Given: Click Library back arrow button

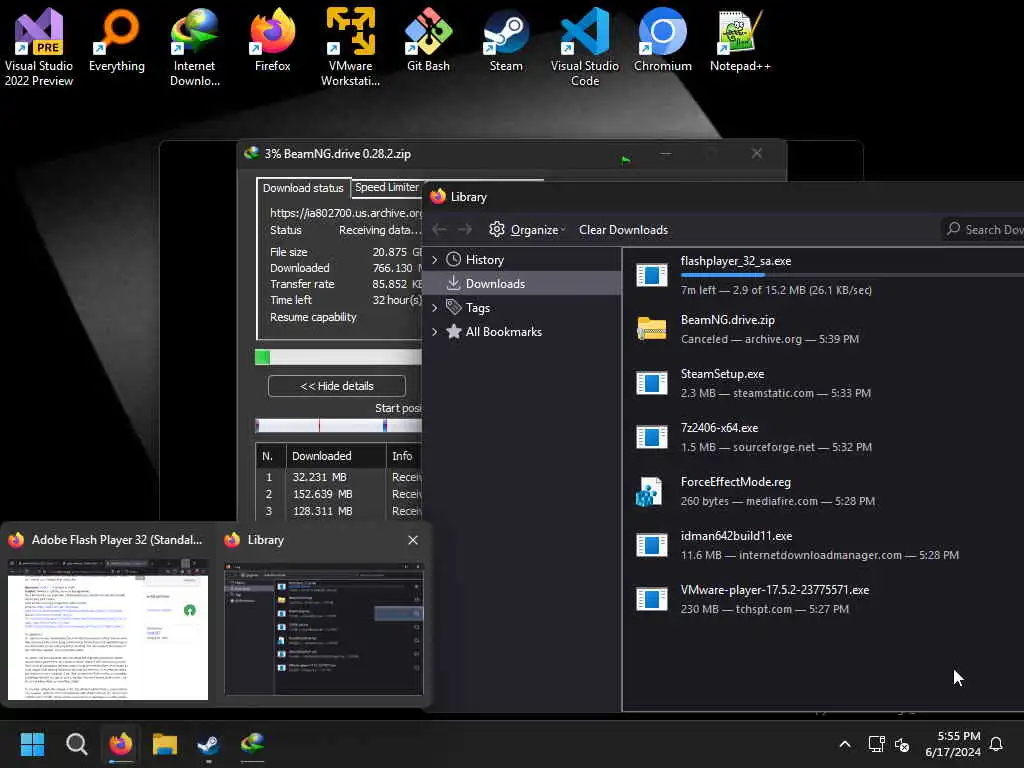Looking at the screenshot, I should 439,230.
